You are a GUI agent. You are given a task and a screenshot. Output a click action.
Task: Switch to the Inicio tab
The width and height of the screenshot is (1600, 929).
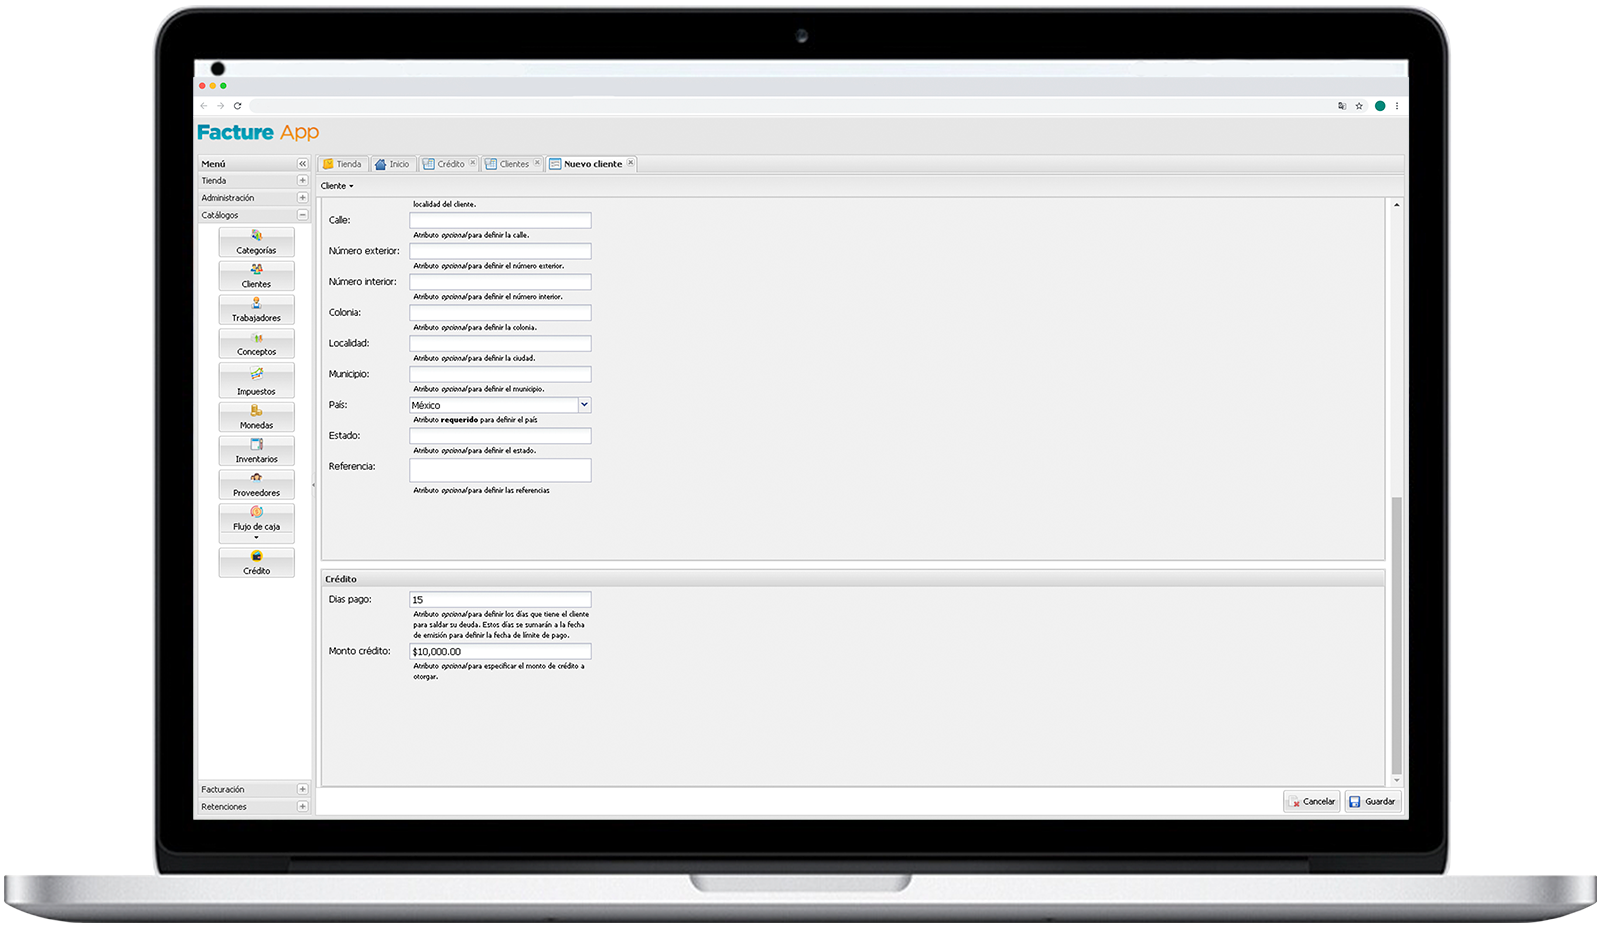(392, 164)
